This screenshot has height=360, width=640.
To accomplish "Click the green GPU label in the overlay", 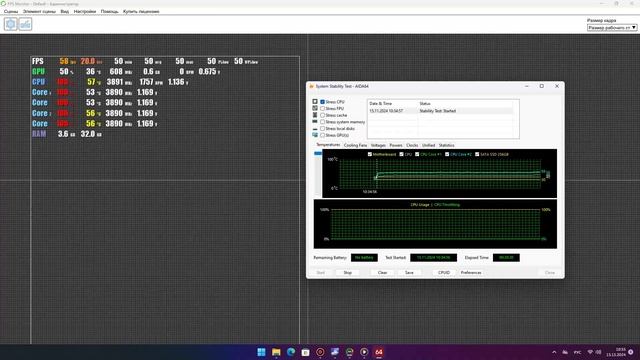I will tap(38, 71).
